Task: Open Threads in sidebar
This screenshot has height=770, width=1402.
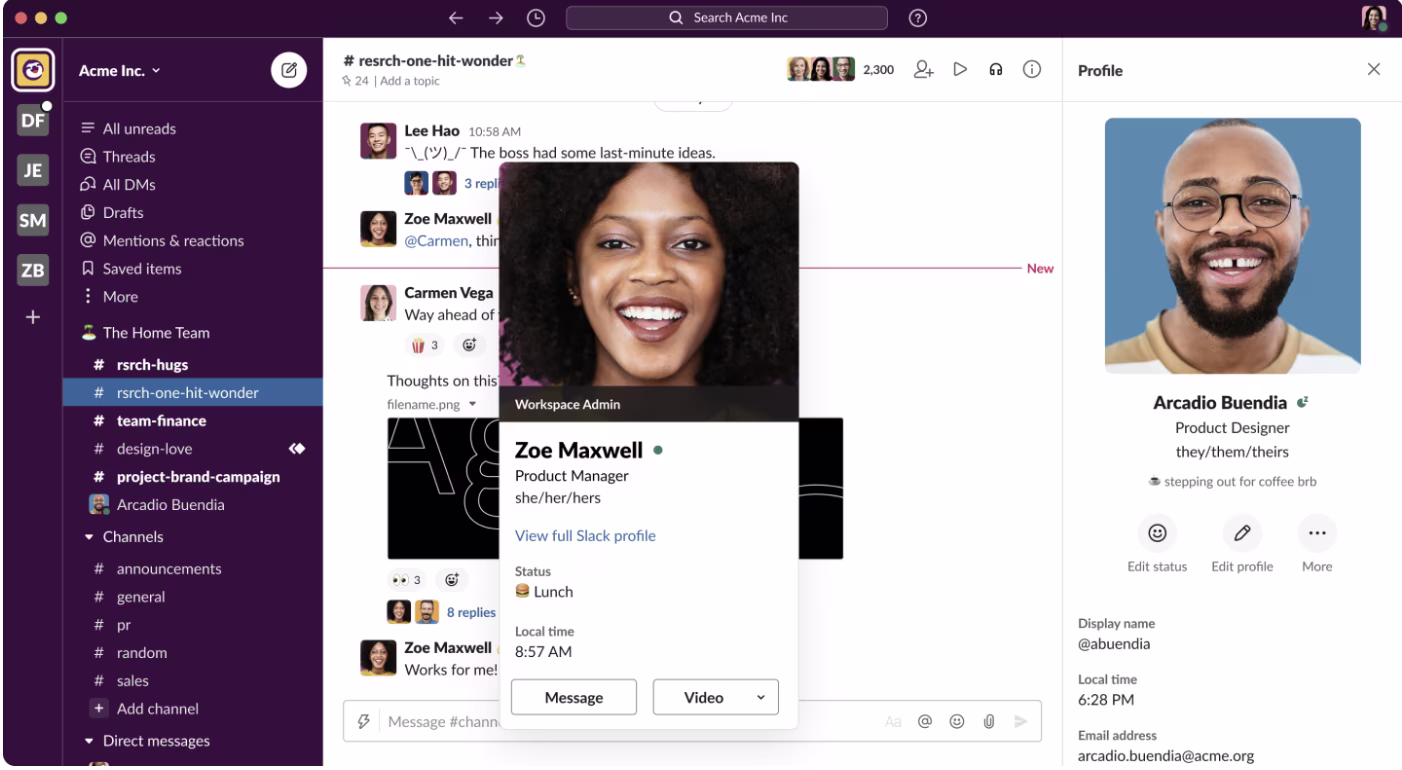Action: [x=118, y=157]
